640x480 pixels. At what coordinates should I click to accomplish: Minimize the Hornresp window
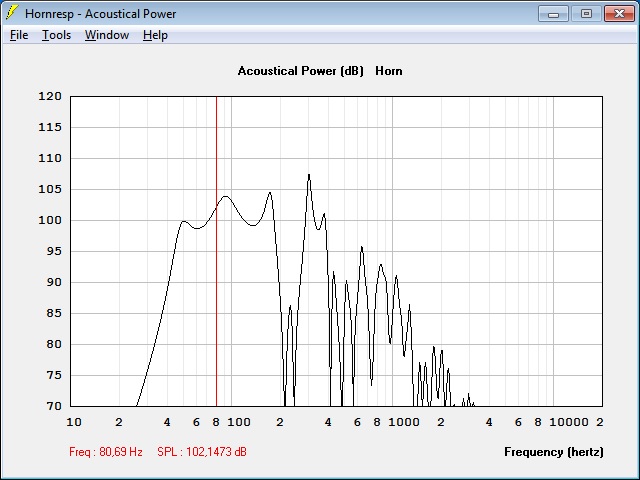[553, 14]
